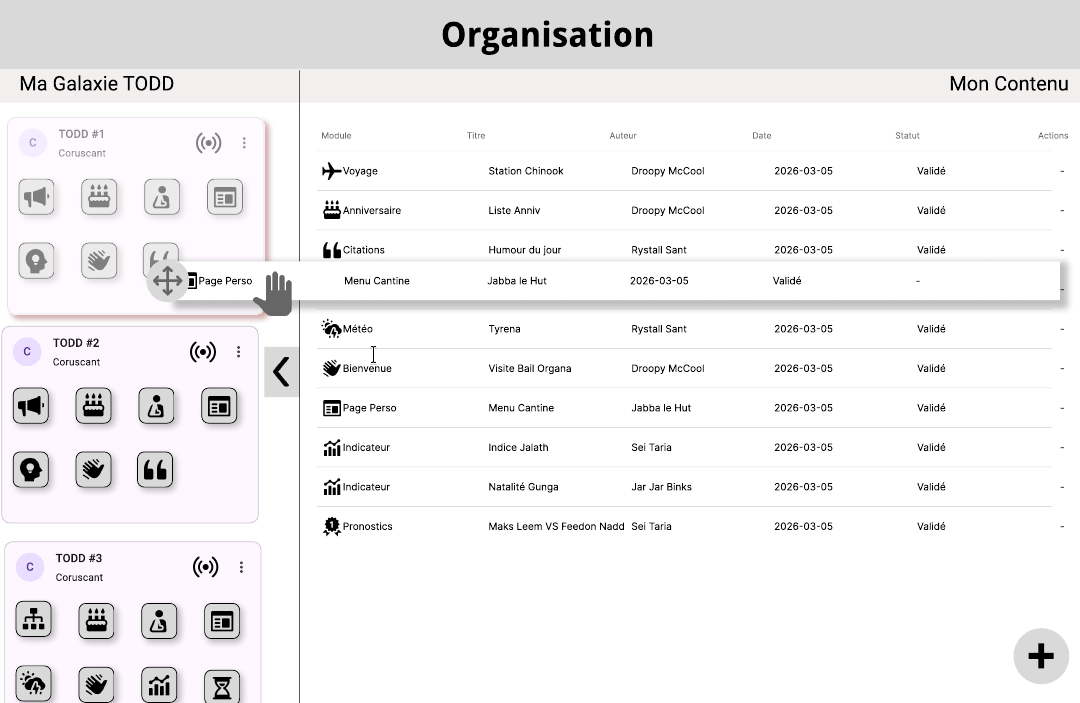The width and height of the screenshot is (1080, 703).
Task: Click the move handle on the dragged Page Perso row
Action: point(167,281)
